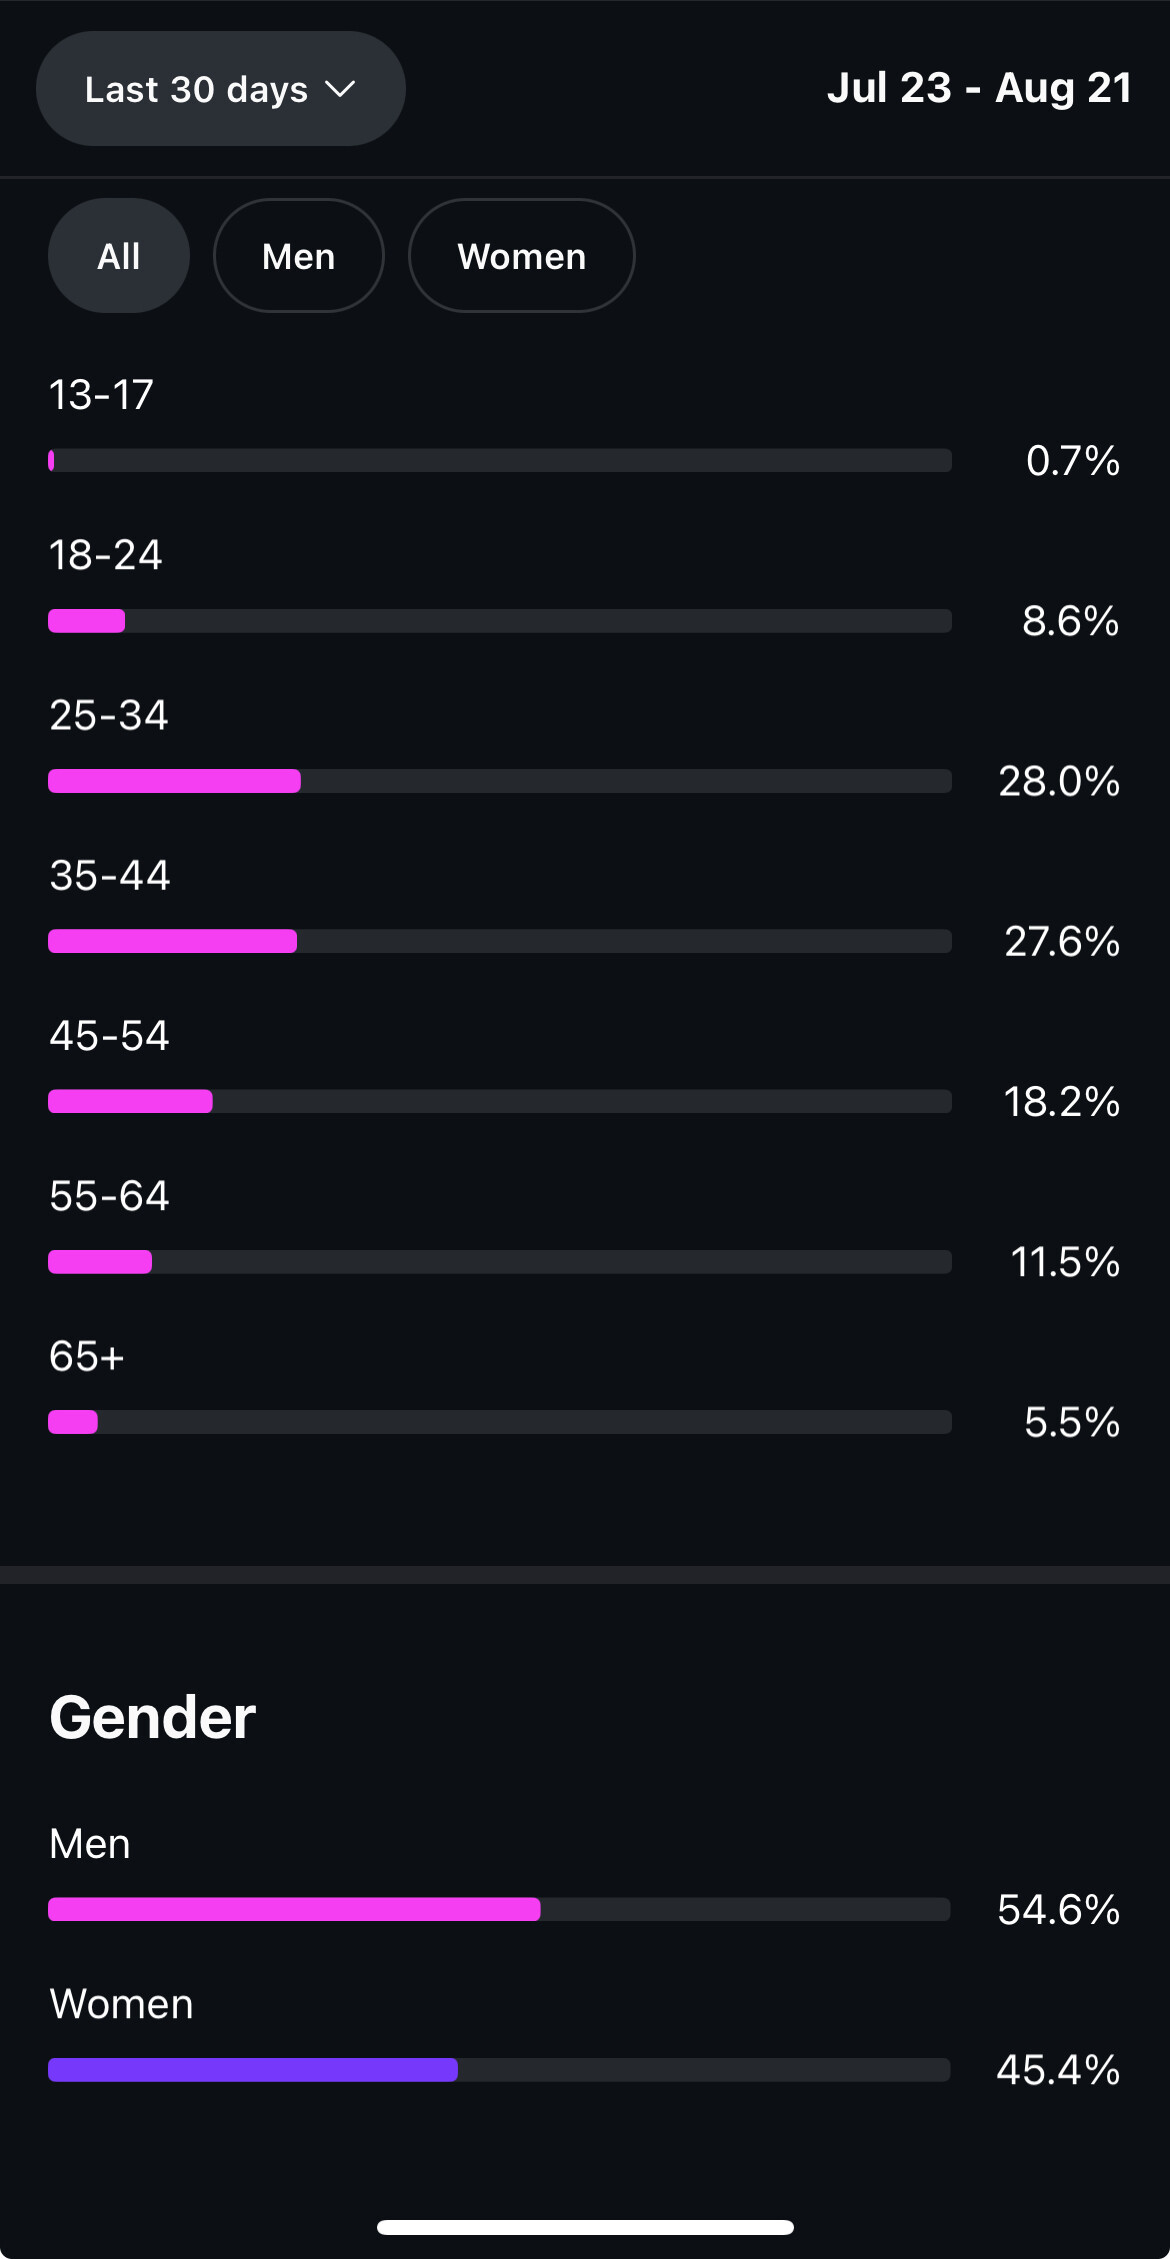This screenshot has width=1170, height=2259.
Task: Switch to the Women filter
Action: (x=521, y=256)
